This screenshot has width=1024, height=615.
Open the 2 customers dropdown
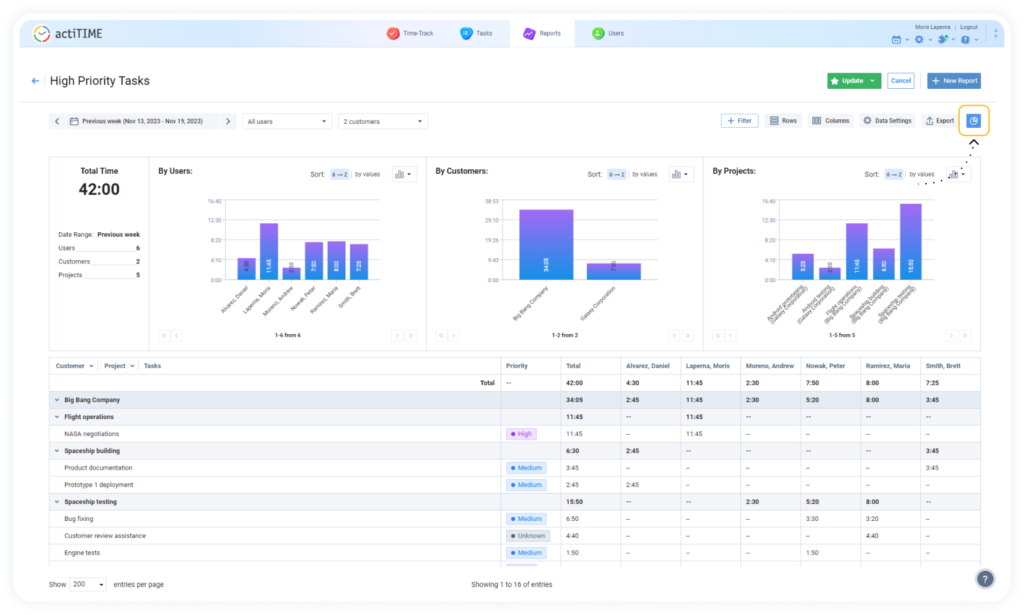381,120
